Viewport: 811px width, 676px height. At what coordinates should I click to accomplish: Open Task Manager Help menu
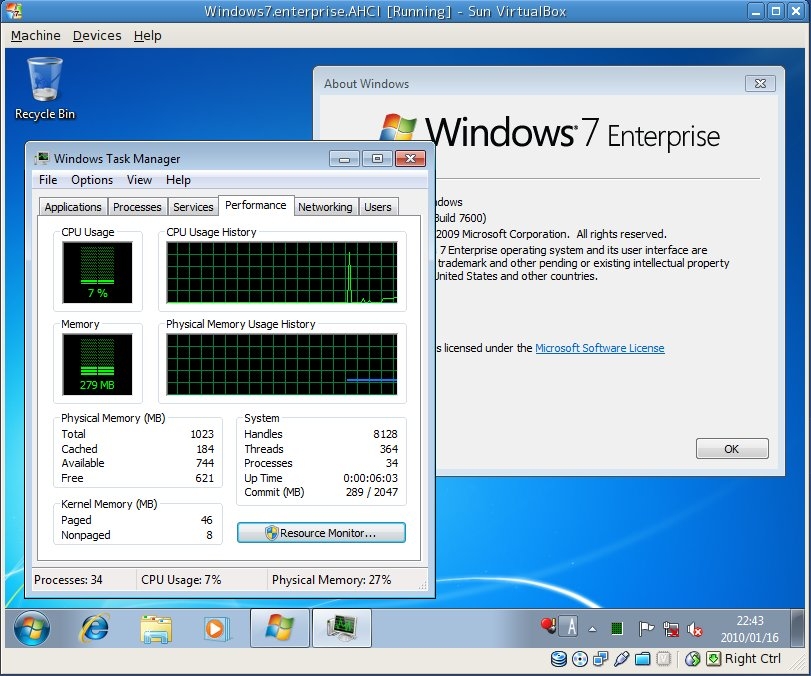point(178,180)
